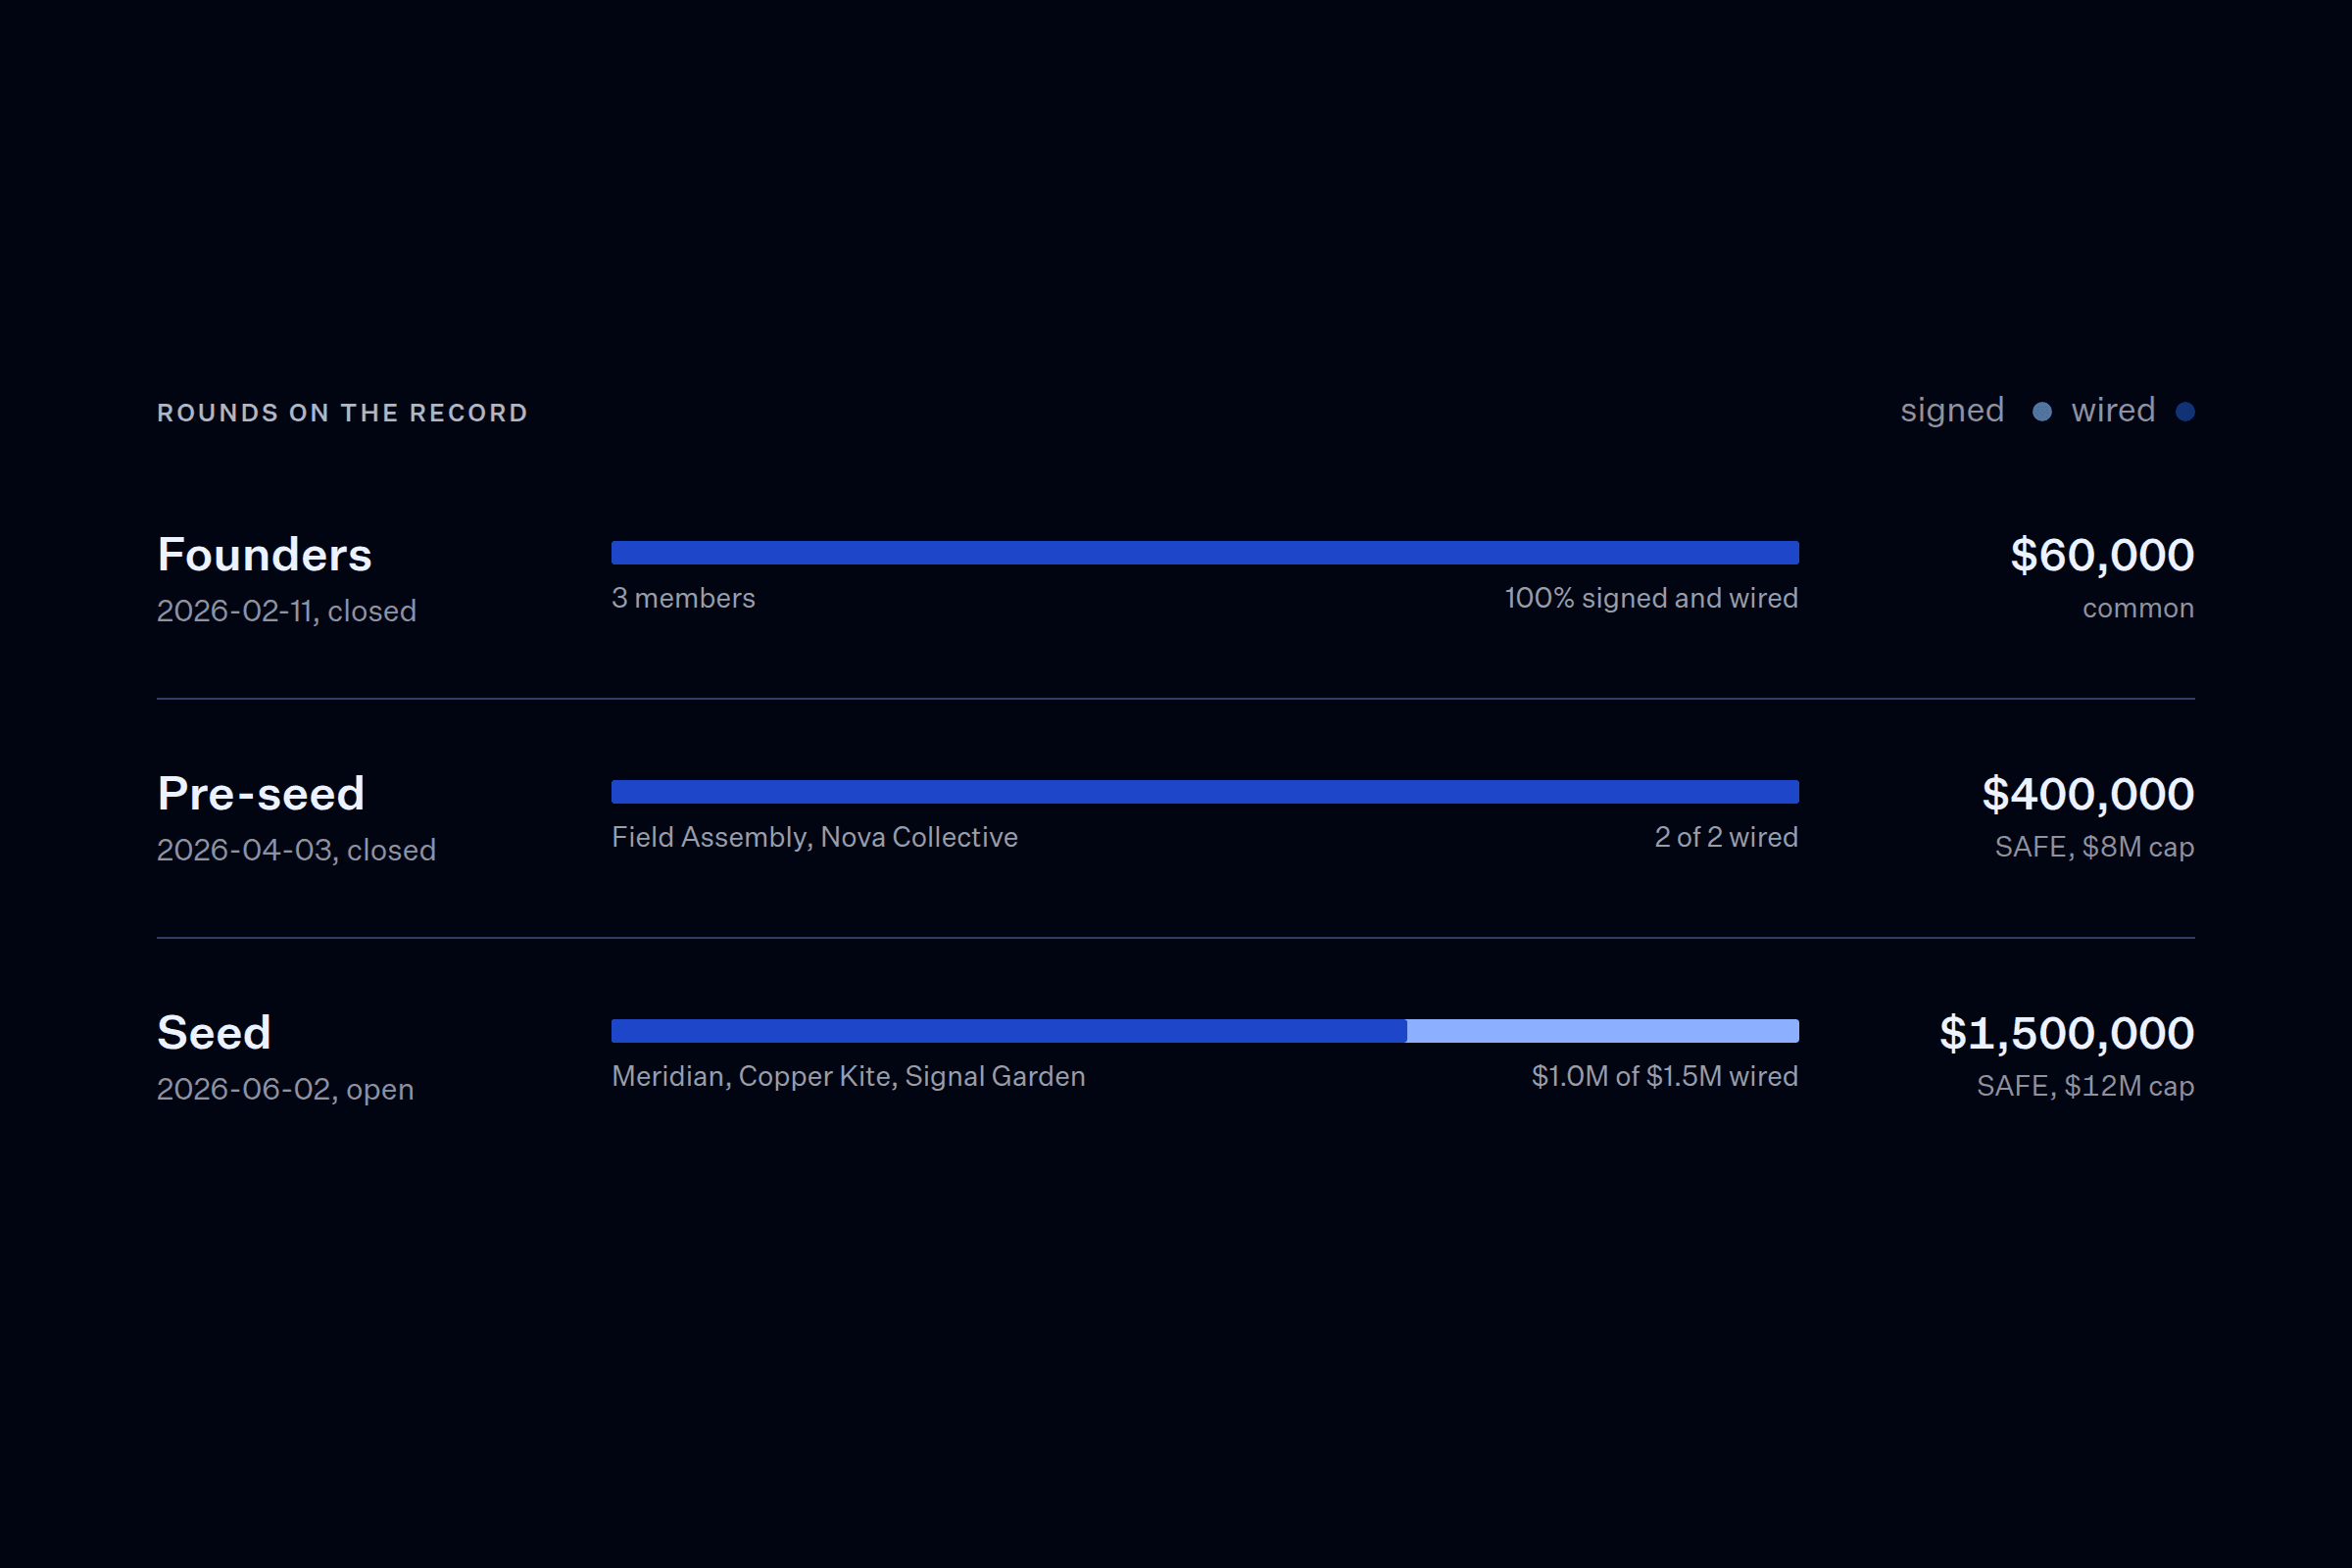Viewport: 2352px width, 1568px height.
Task: Click the $60,000 amount
Action: point(2102,555)
